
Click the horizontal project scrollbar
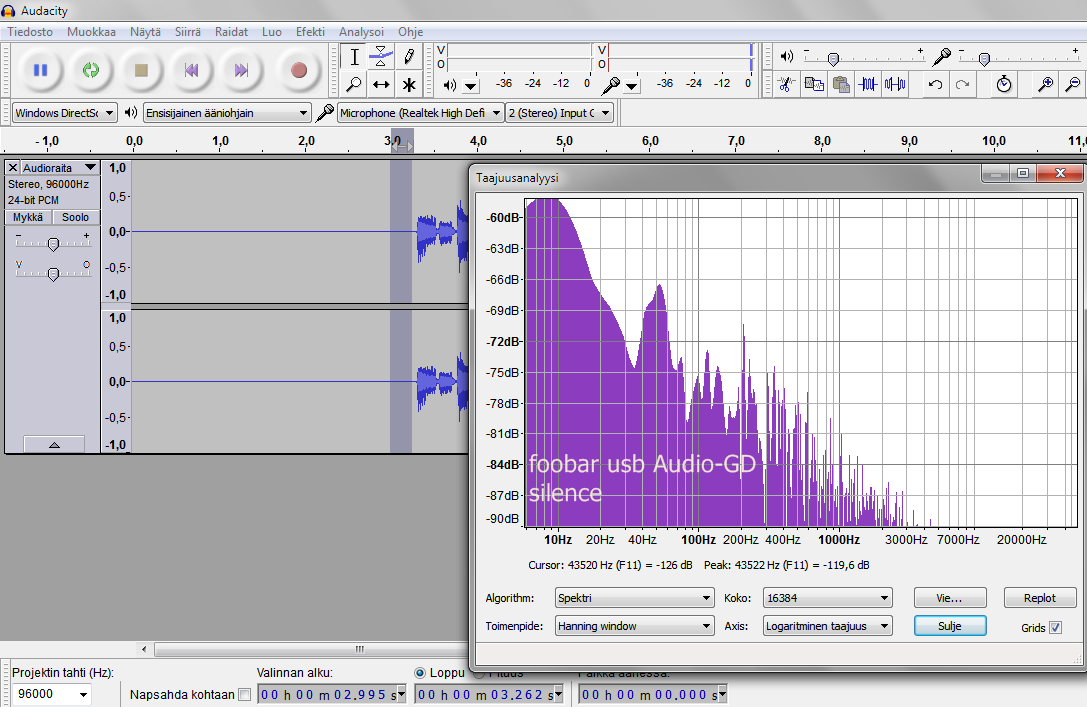[x=311, y=649]
